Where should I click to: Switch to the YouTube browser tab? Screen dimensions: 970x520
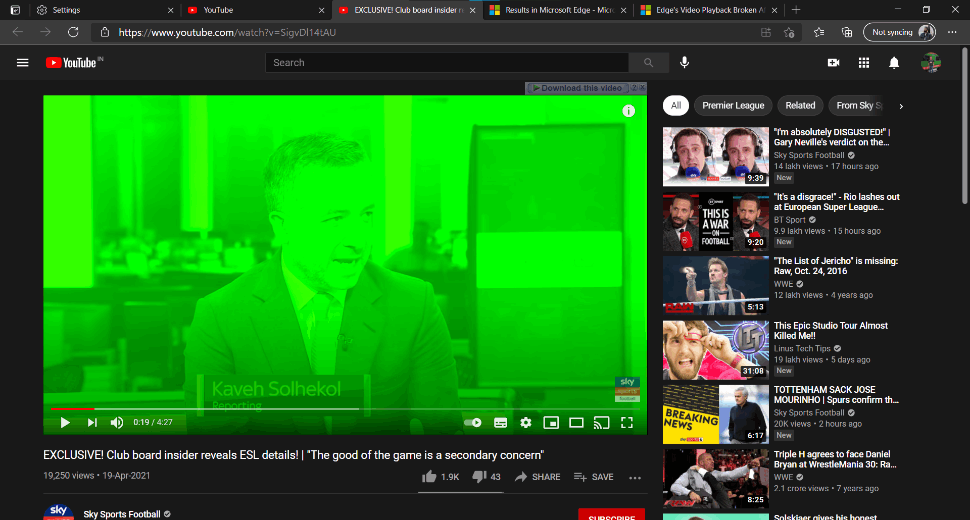pyautogui.click(x=256, y=10)
